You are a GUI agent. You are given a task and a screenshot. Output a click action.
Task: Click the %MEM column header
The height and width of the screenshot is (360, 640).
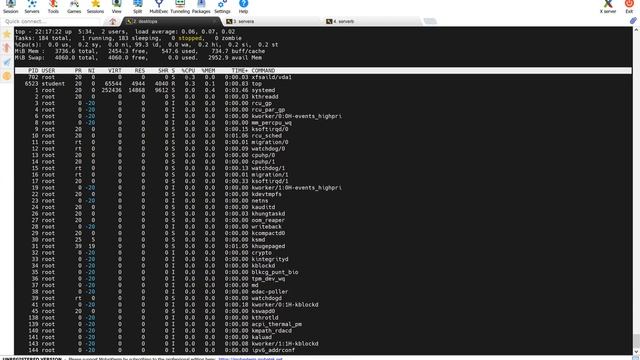(208, 71)
